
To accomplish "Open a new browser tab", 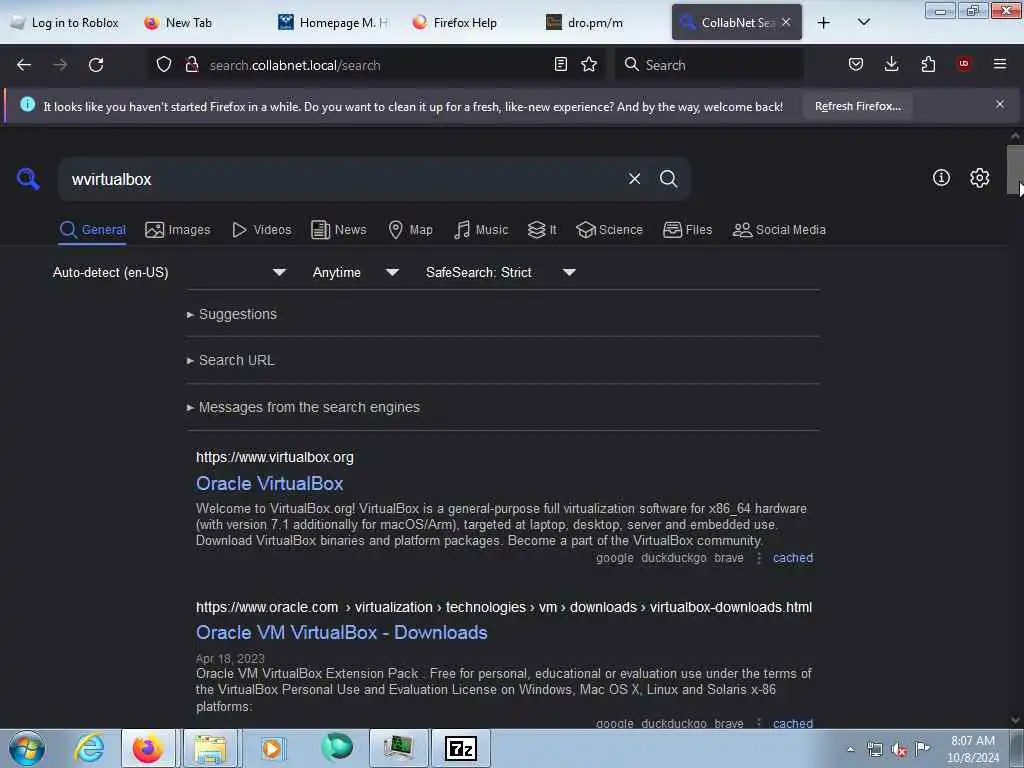I will 824,23.
